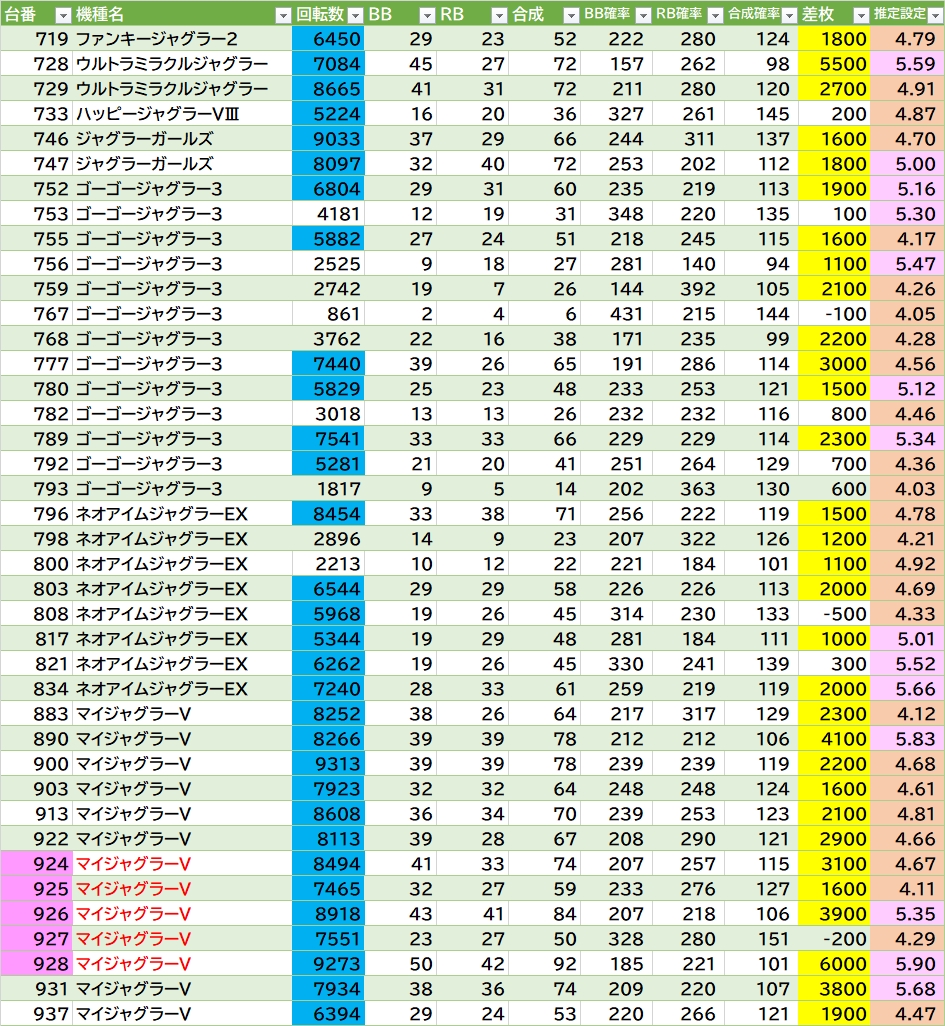Open the BB column filter dropdown
This screenshot has width=945, height=1026.
(427, 15)
